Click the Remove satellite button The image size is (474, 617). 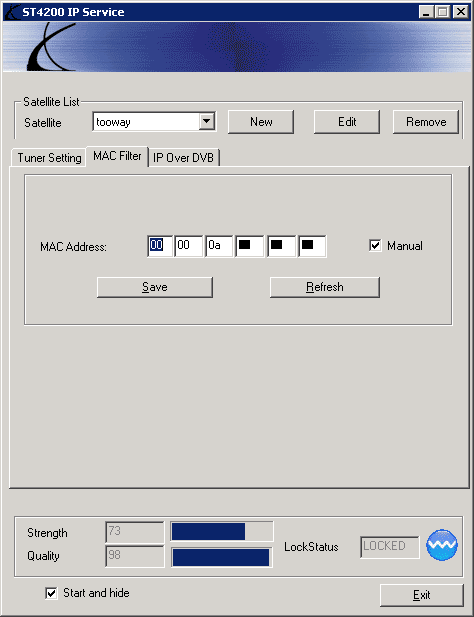(x=426, y=122)
